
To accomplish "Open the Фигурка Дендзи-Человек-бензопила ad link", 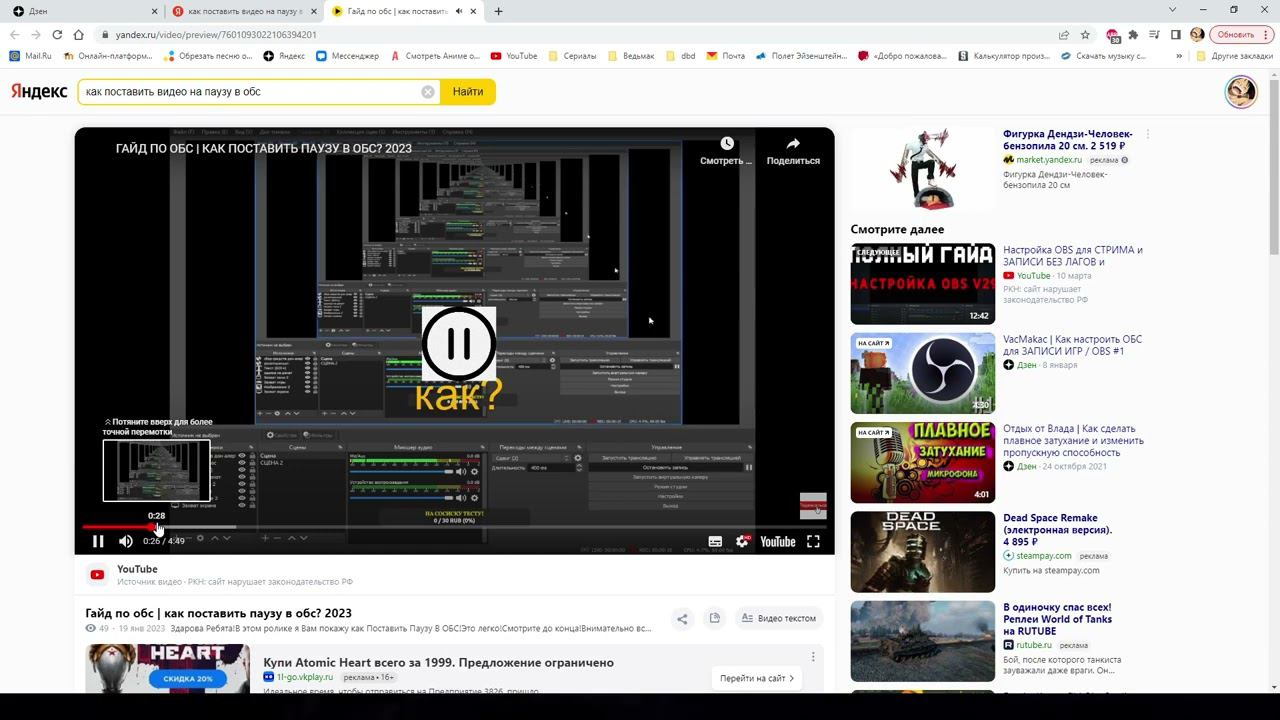I will click(1068, 140).
